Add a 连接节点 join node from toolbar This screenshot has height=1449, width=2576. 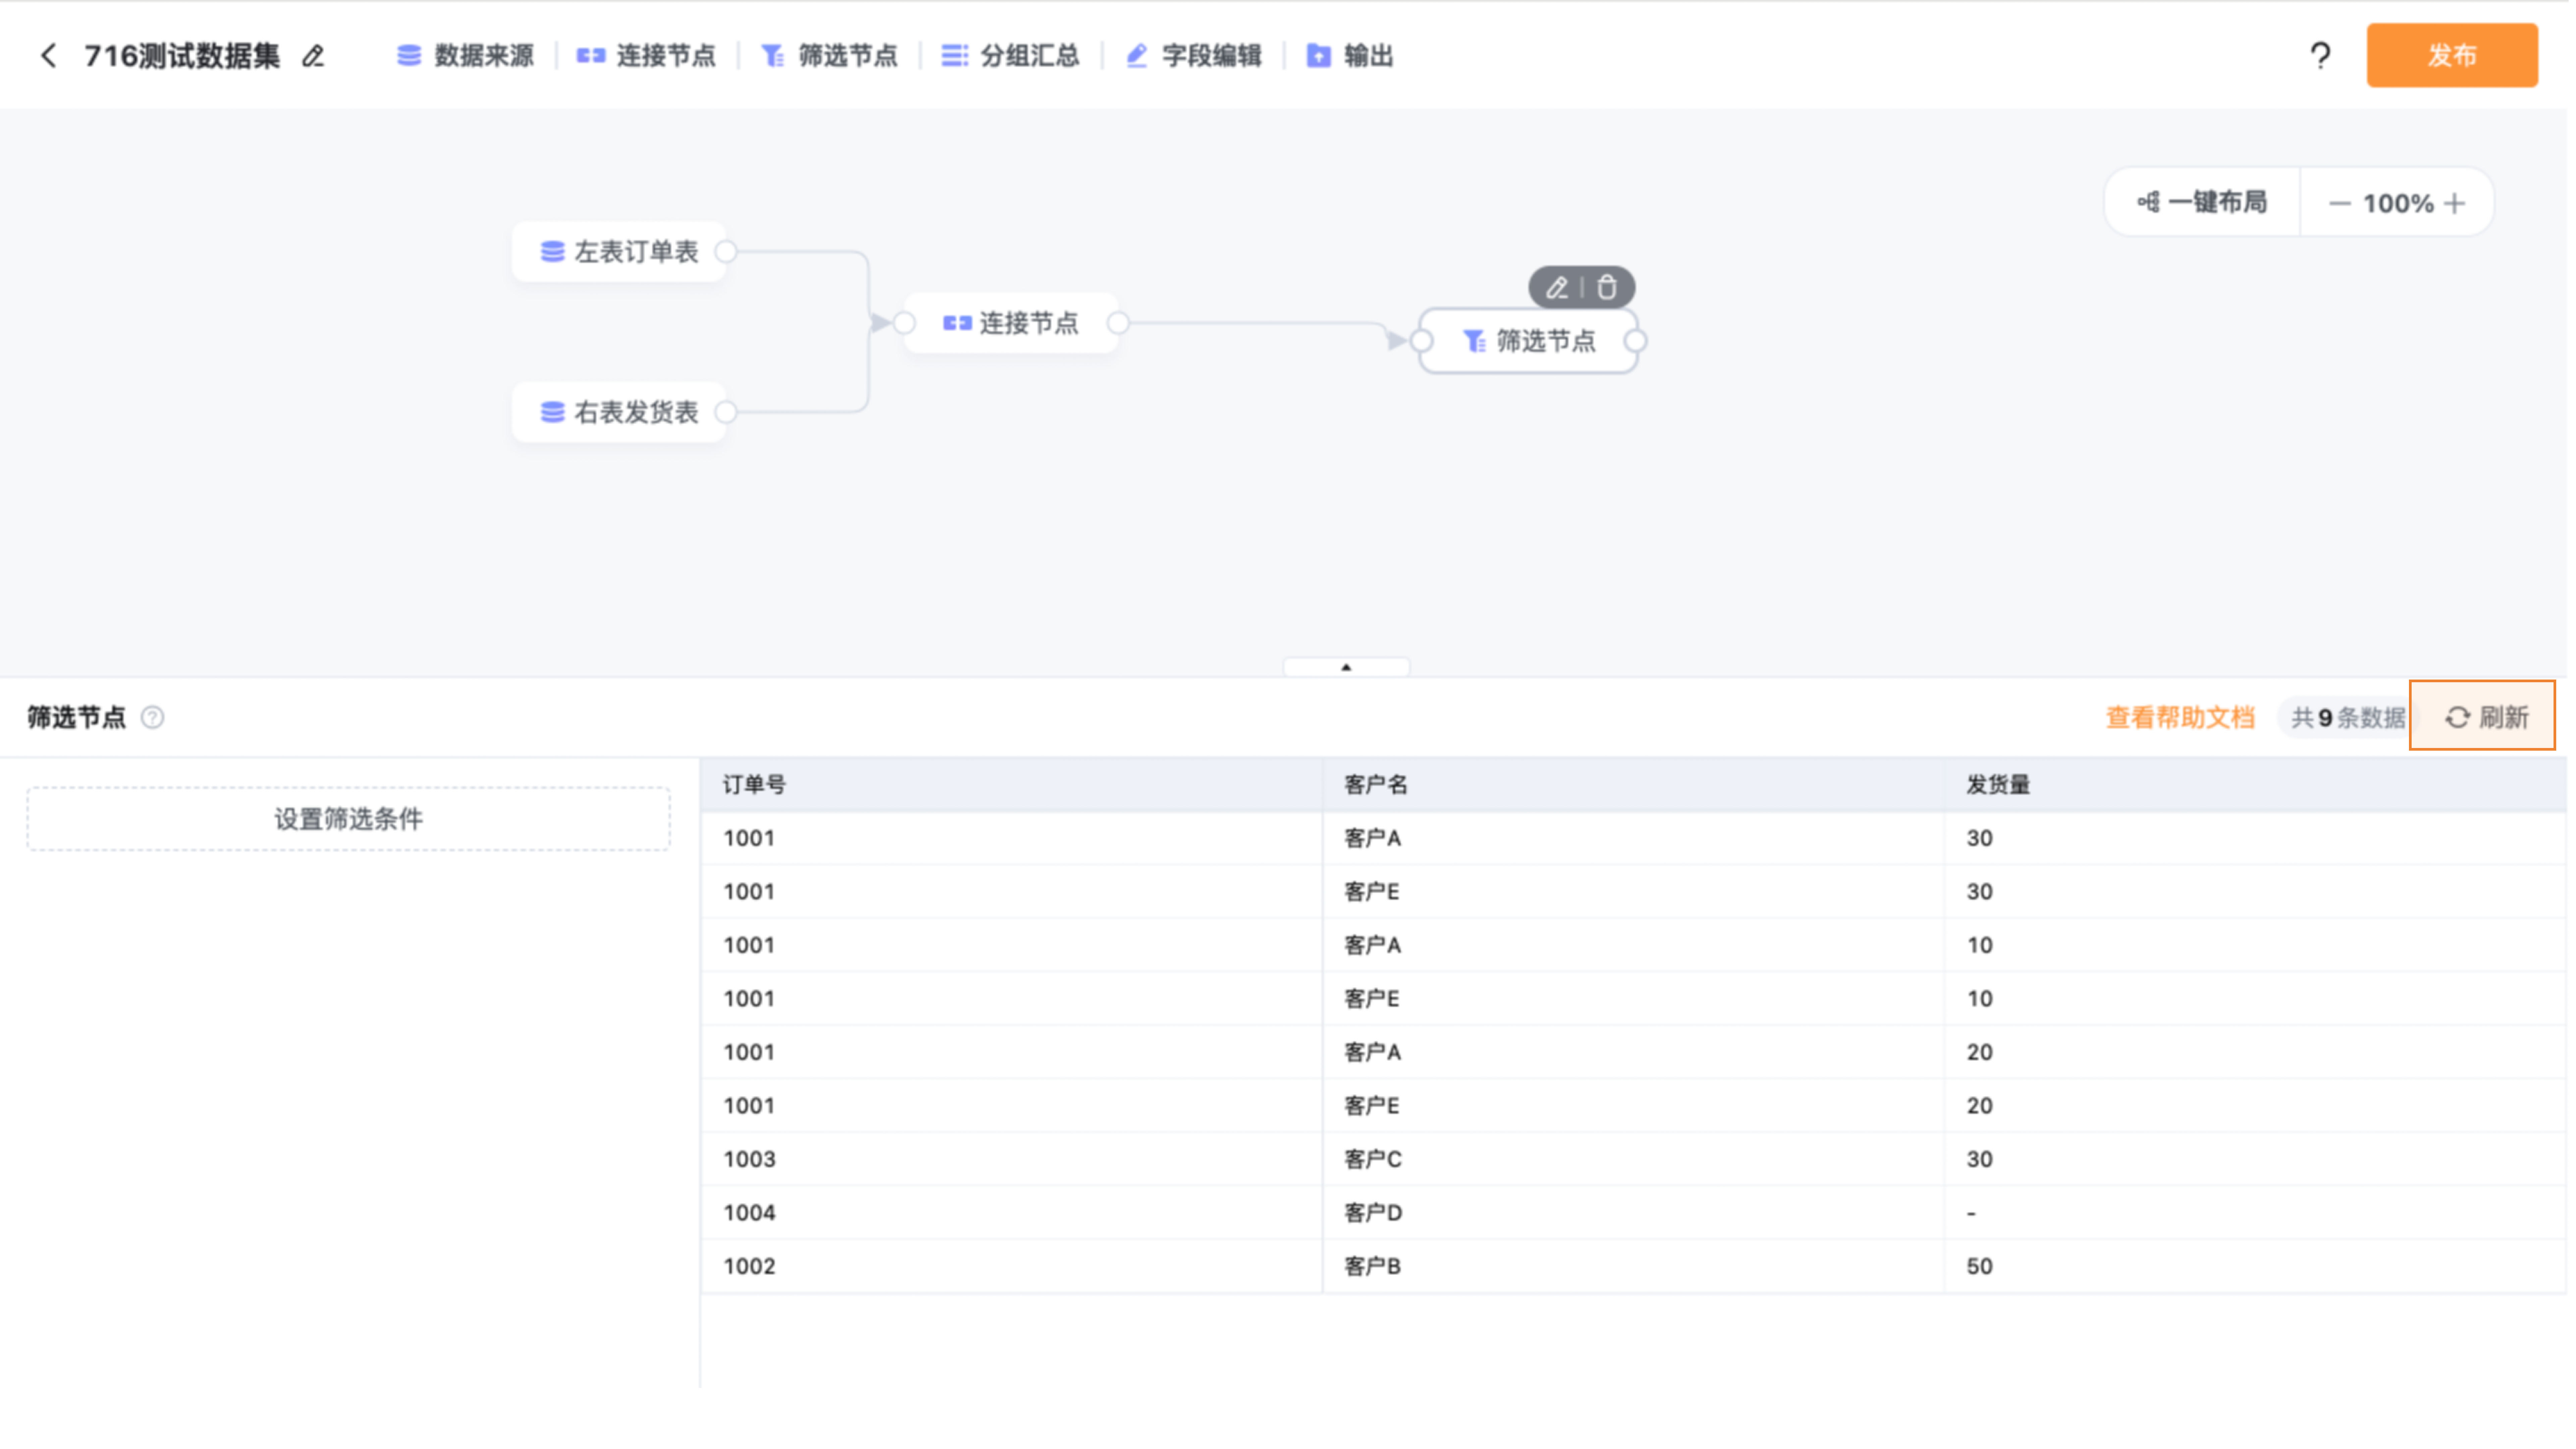coord(647,56)
